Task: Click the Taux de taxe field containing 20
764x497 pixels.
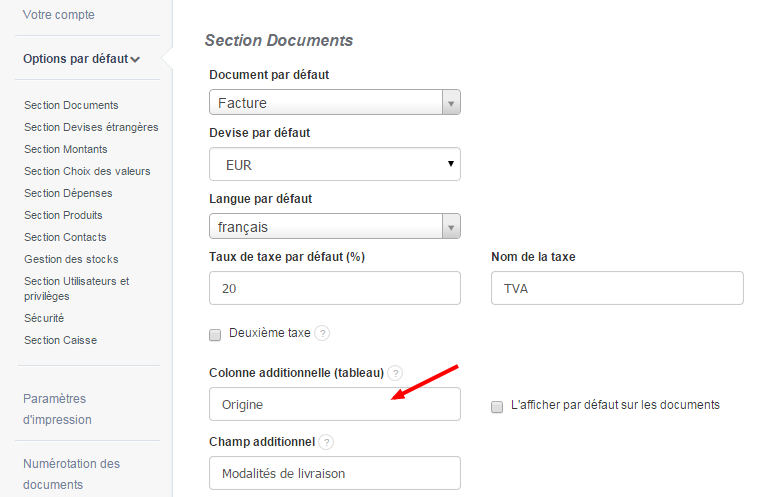Action: [x=335, y=288]
